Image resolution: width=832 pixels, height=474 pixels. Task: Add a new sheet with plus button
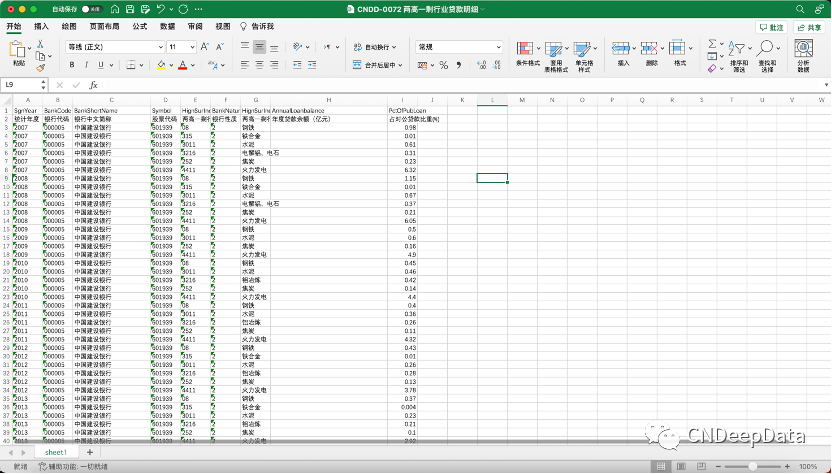coord(90,452)
